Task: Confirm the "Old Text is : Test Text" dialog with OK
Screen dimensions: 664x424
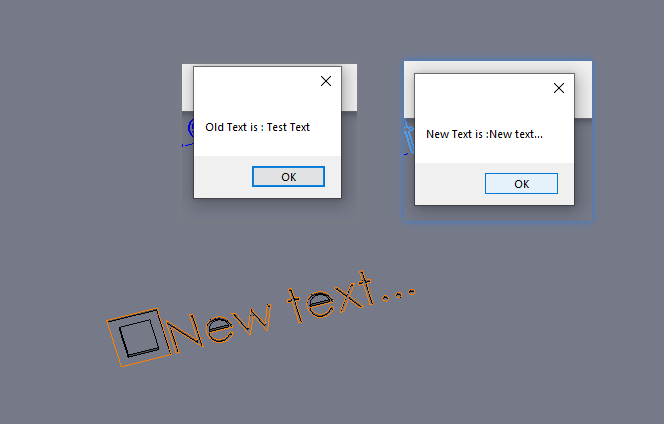Action: pos(288,177)
